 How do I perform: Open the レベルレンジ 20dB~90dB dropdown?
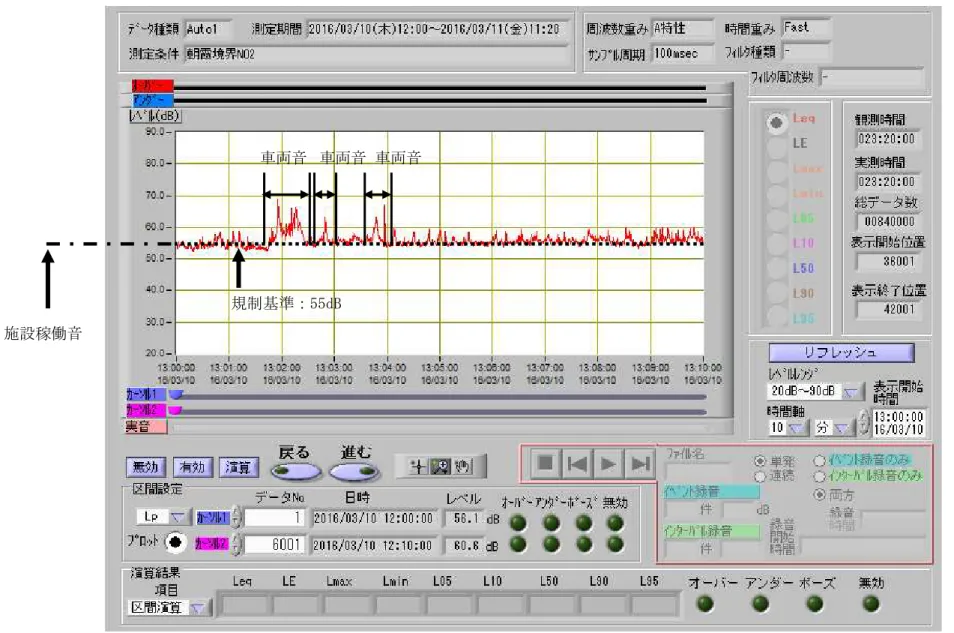(851, 392)
